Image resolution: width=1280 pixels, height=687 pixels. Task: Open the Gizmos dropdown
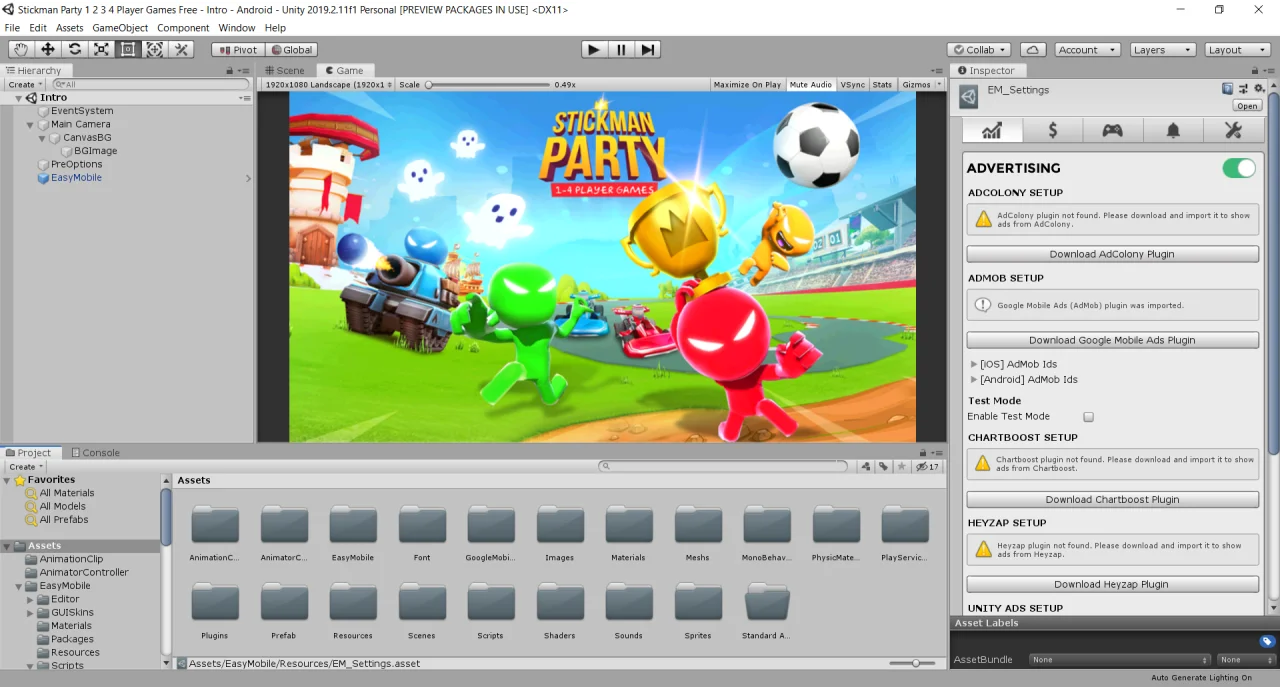pos(921,85)
